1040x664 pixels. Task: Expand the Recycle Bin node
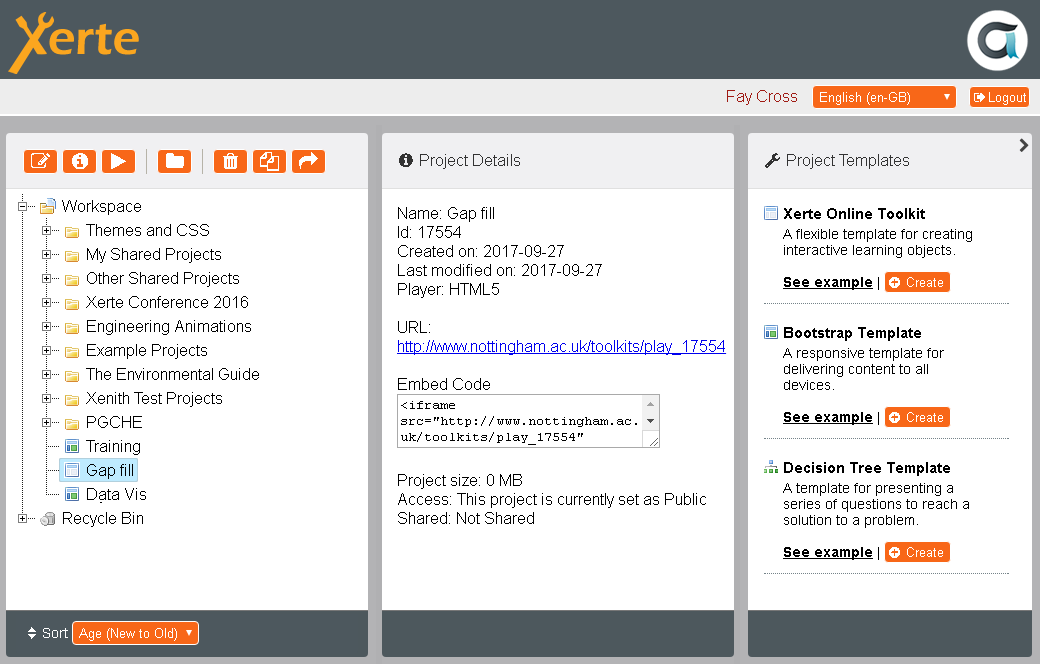pos(22,519)
